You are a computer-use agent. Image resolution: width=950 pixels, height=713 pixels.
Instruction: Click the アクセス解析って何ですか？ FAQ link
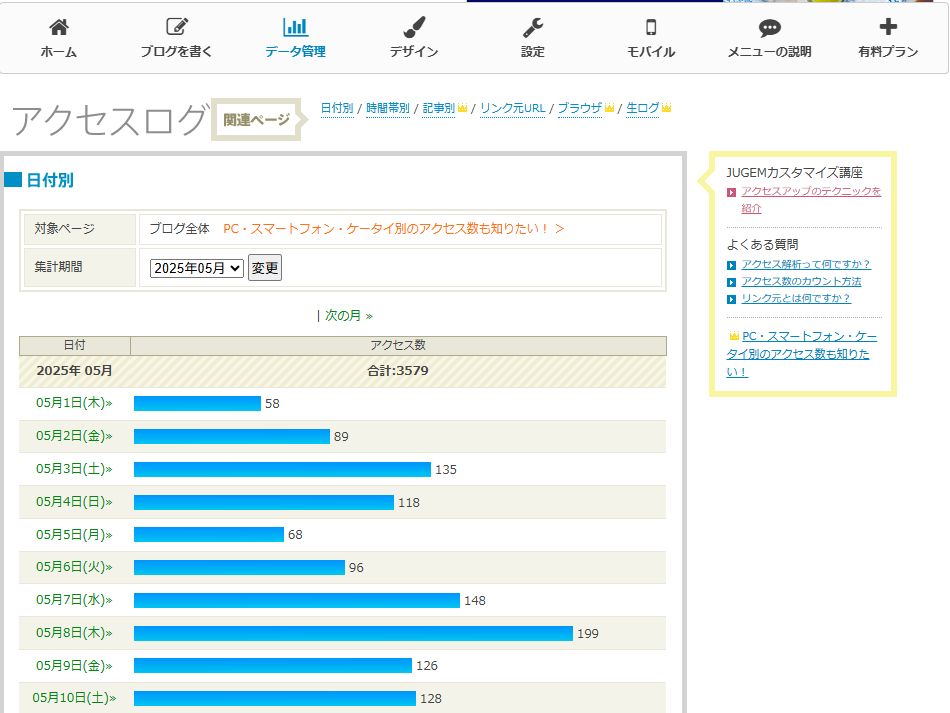tap(806, 265)
